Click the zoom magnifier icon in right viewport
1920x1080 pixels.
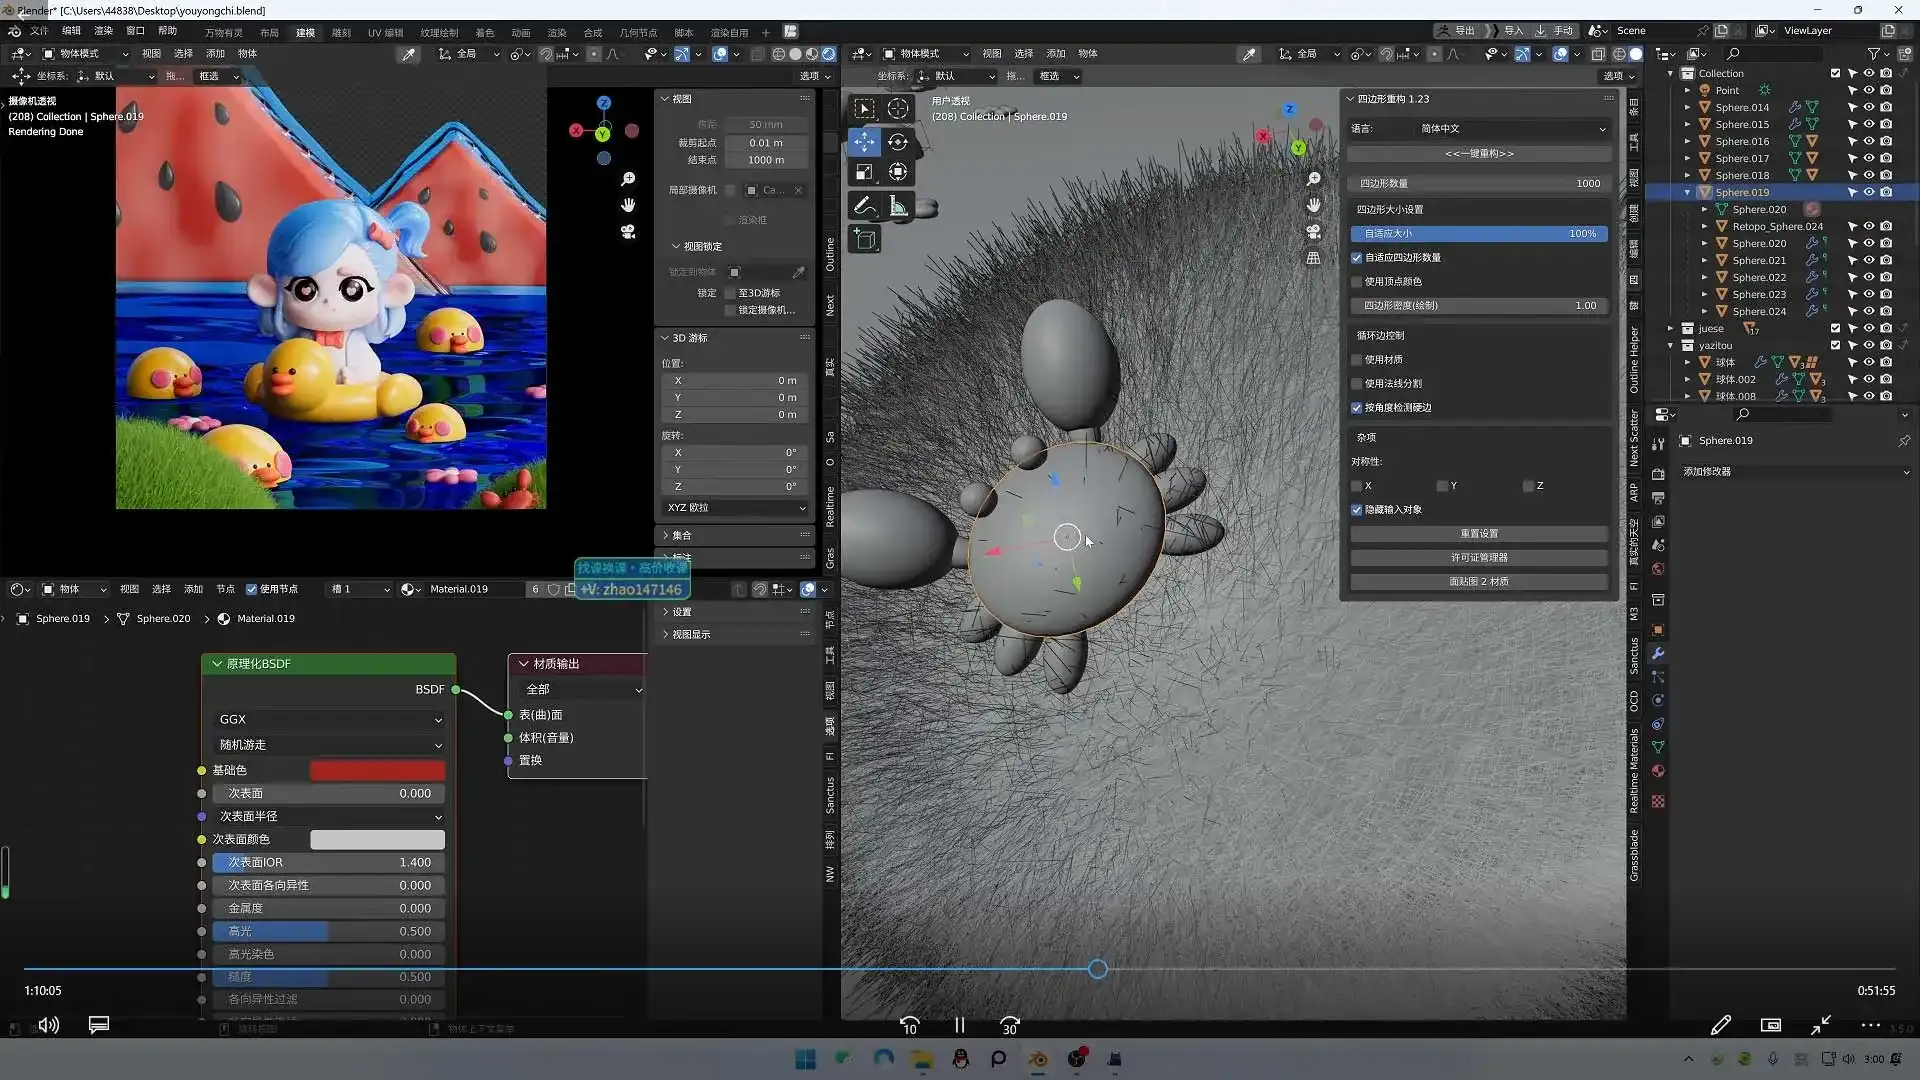click(1314, 179)
